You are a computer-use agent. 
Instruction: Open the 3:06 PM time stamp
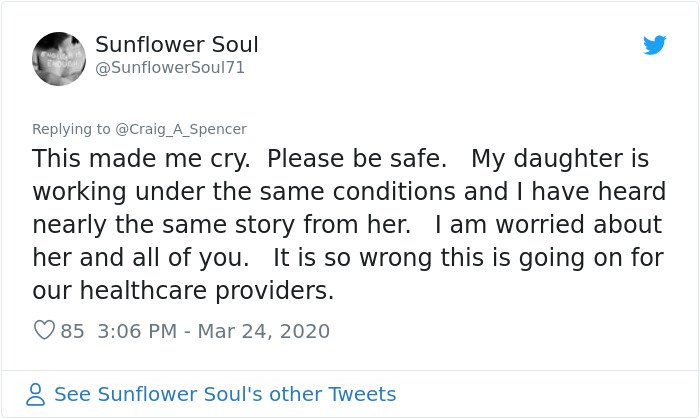click(137, 331)
